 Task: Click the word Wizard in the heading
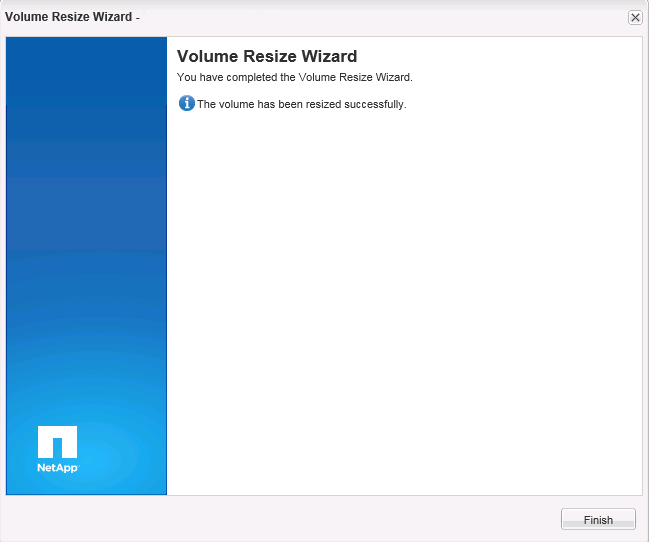(x=322, y=57)
